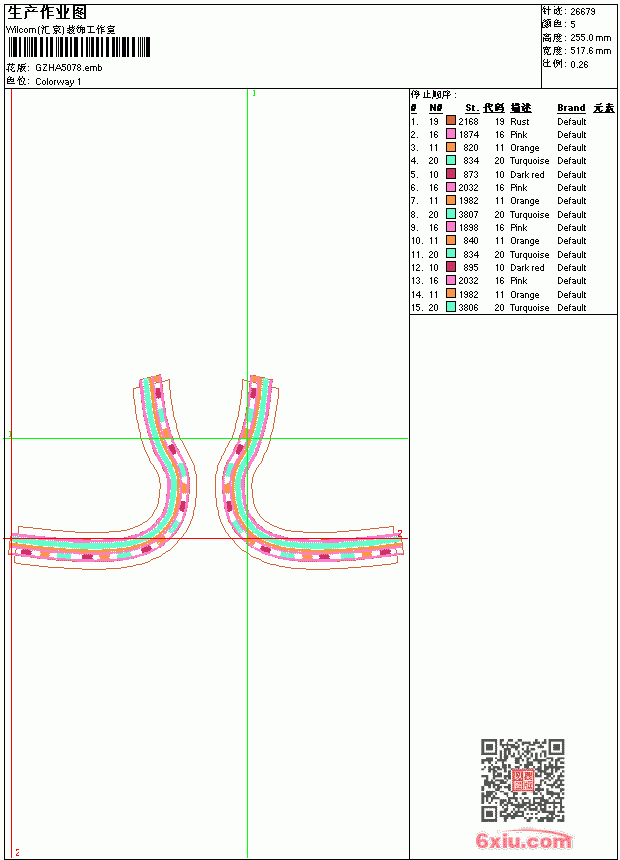Click the red marker 2 at right edge
The height and width of the screenshot is (860, 620).
(400, 533)
